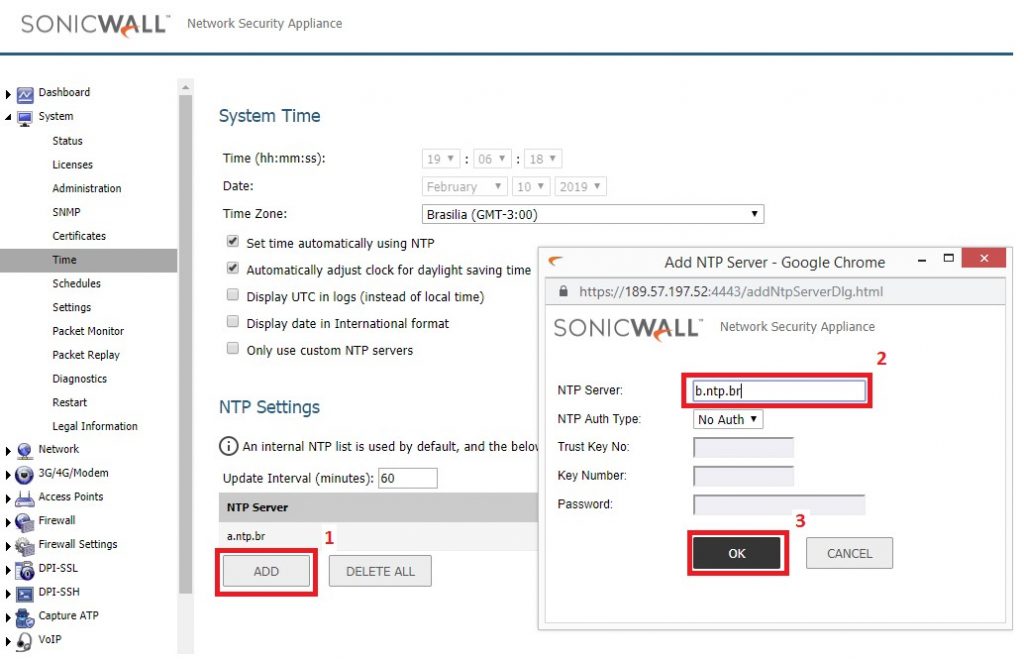Screen dimensions: 1024x660
Task: Expand the Firewall tree arrow
Action: coord(8,522)
